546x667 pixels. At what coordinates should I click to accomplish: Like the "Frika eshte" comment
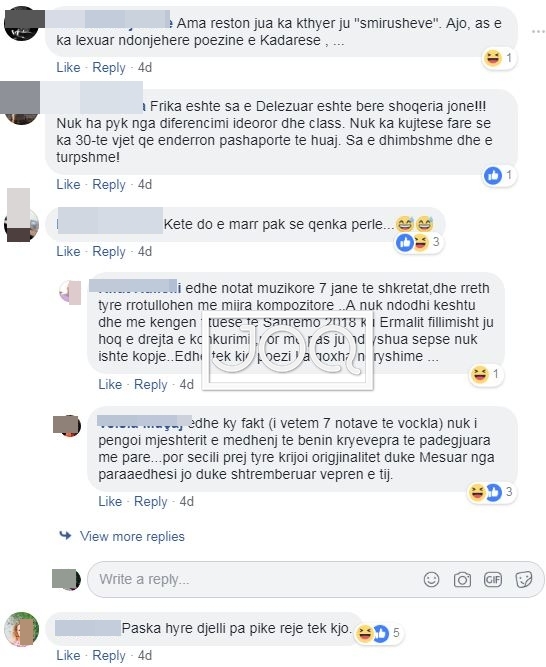68,184
